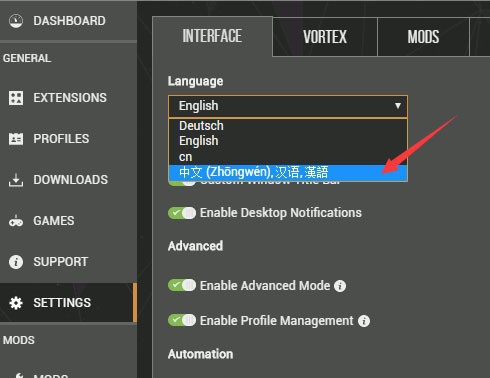Viewport: 490px width, 378px height.
Task: Click the Games controller icon
Action: tap(16, 221)
